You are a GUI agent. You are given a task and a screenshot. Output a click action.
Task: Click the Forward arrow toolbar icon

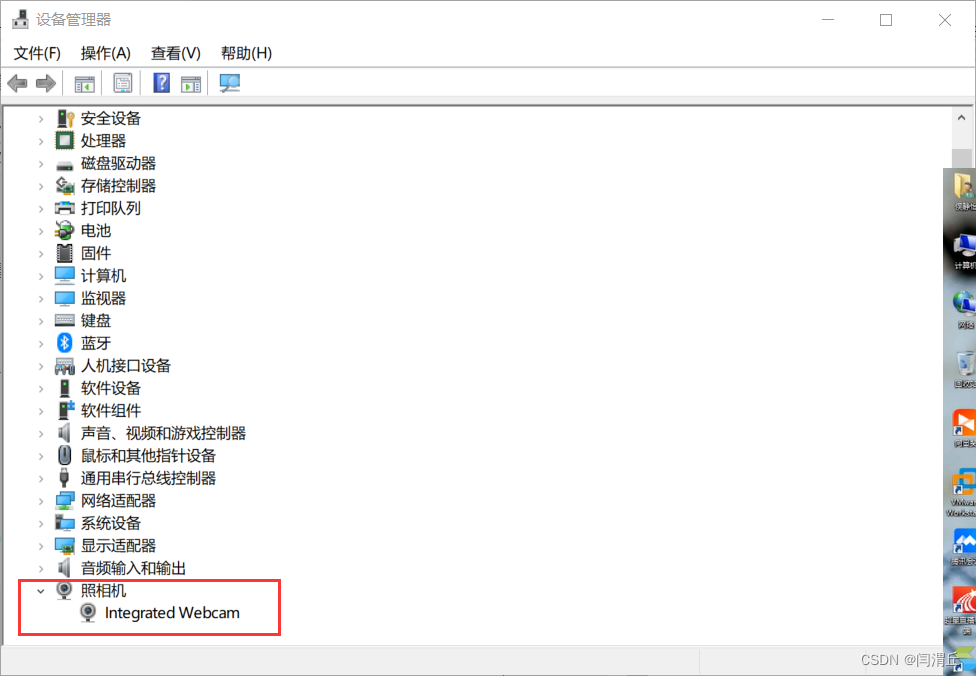46,83
